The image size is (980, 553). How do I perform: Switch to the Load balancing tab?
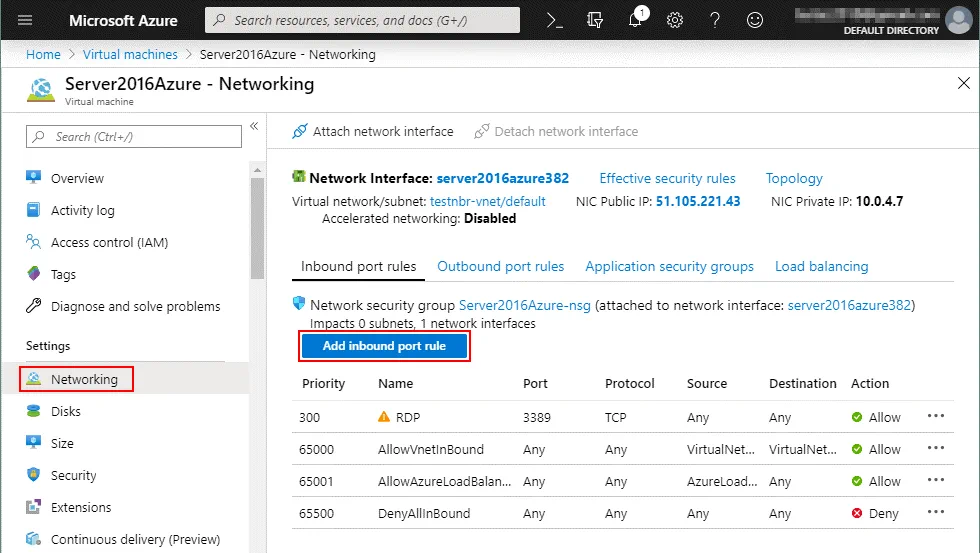[821, 266]
